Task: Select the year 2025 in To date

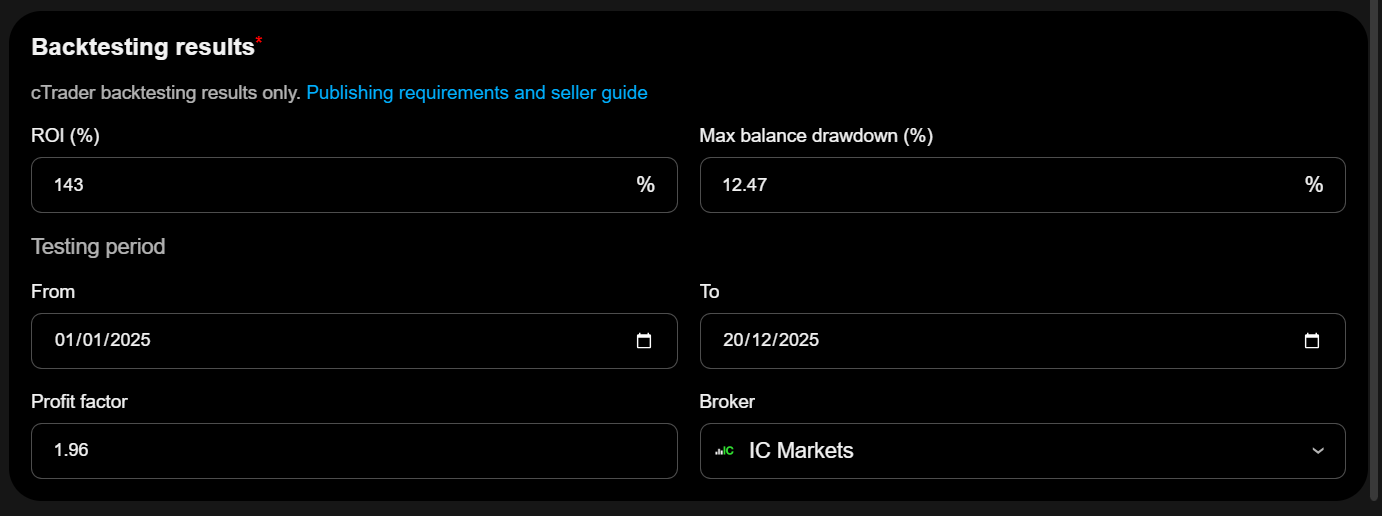Action: 797,341
